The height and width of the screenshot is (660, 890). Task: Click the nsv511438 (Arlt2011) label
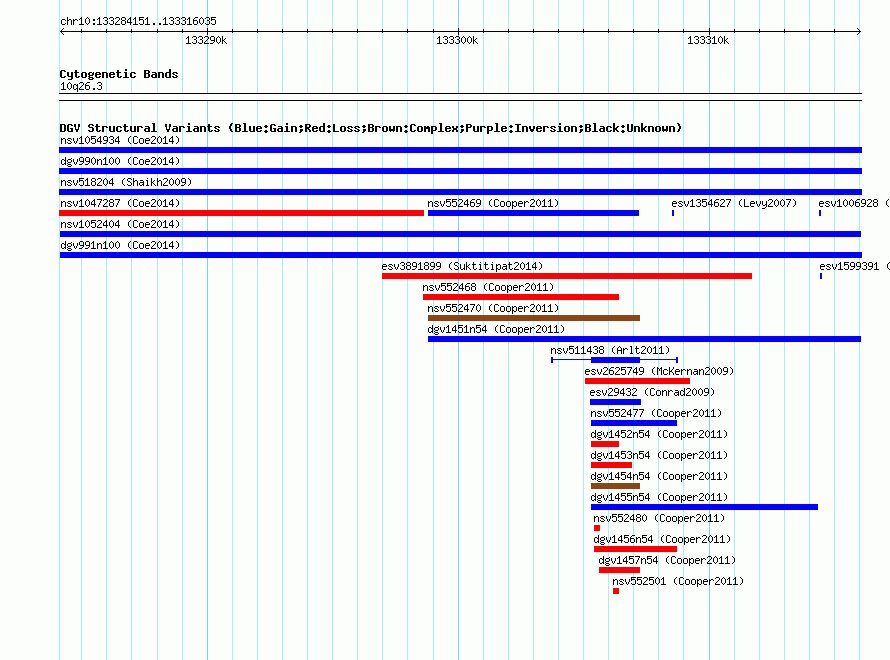610,350
